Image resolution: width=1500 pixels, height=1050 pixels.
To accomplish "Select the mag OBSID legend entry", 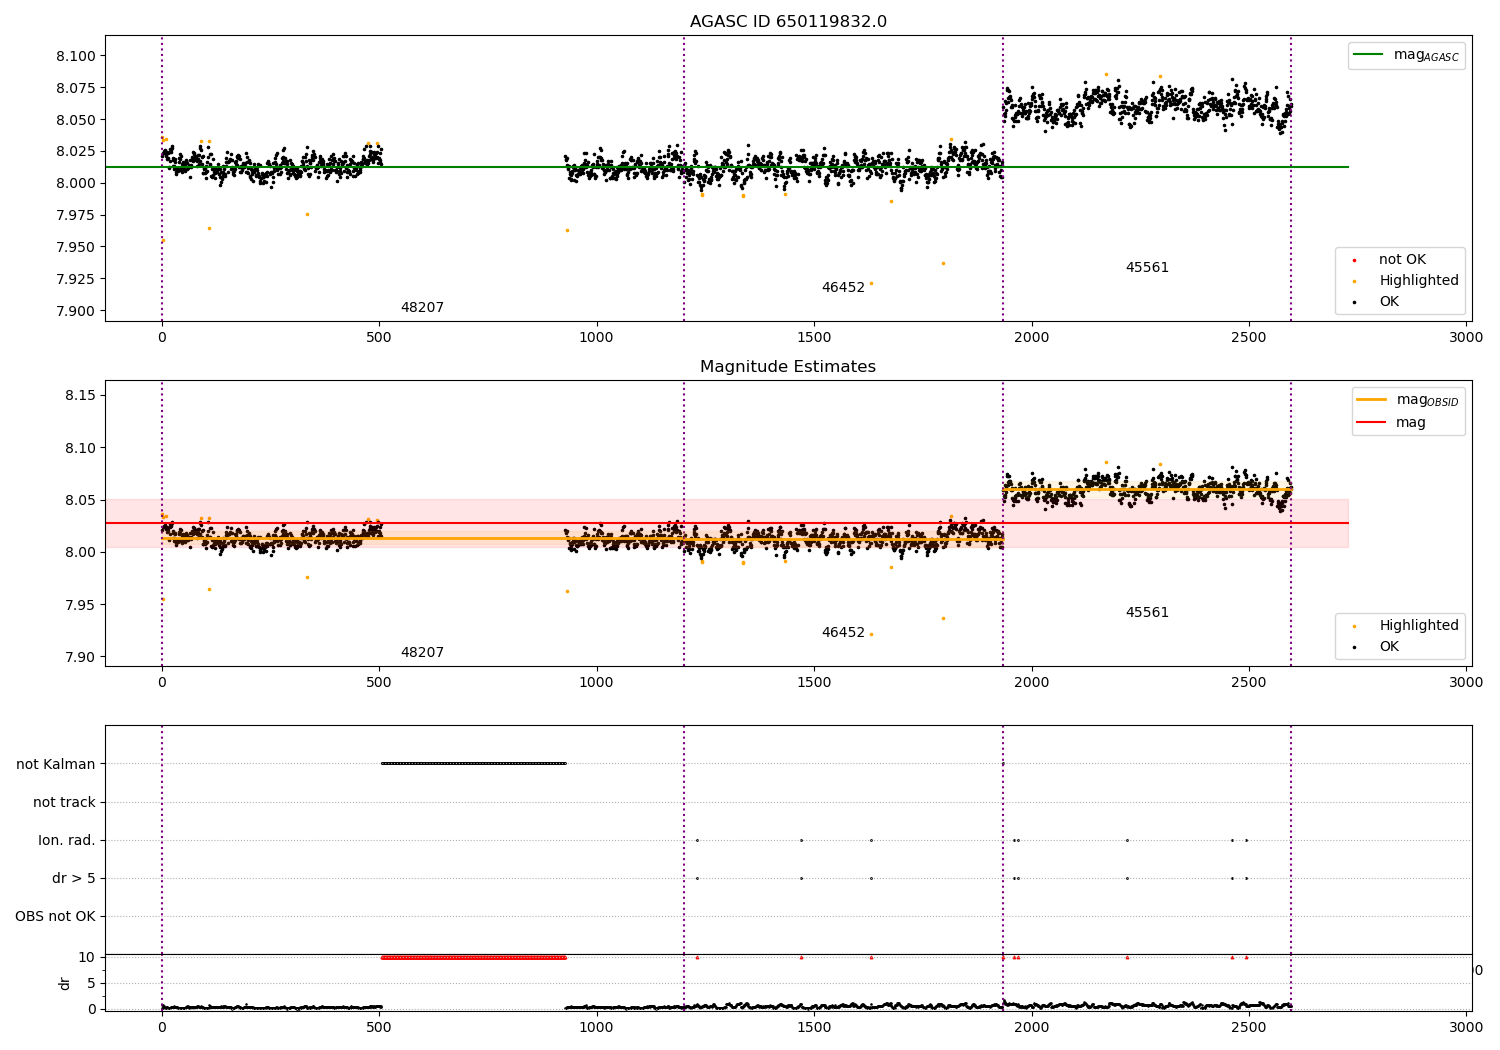I will [1408, 400].
